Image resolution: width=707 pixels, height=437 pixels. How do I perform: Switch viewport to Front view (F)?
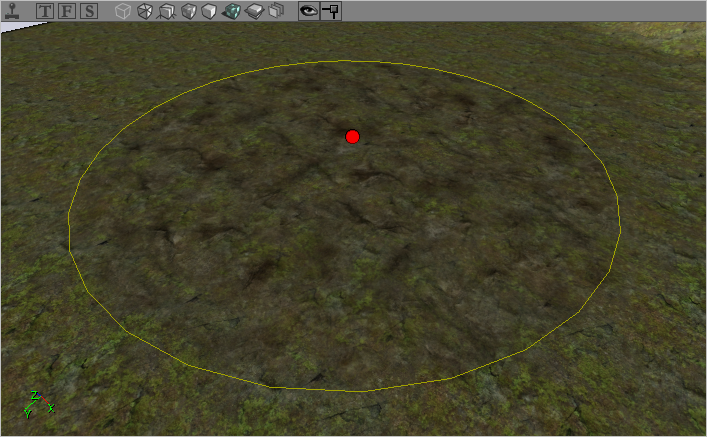click(x=67, y=12)
